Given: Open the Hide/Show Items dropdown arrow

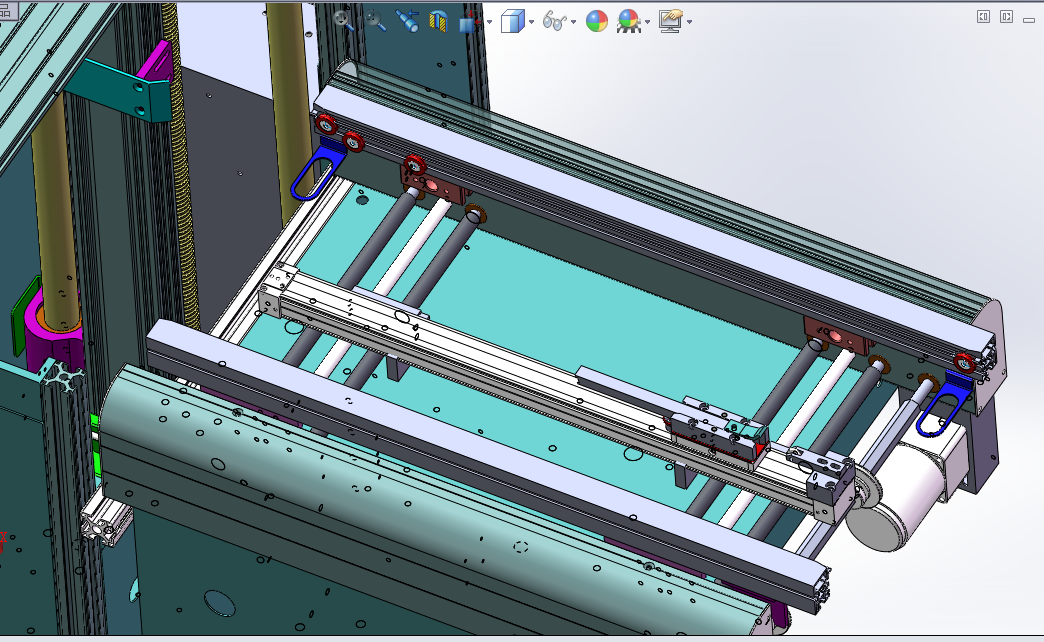Looking at the screenshot, I should [573, 22].
